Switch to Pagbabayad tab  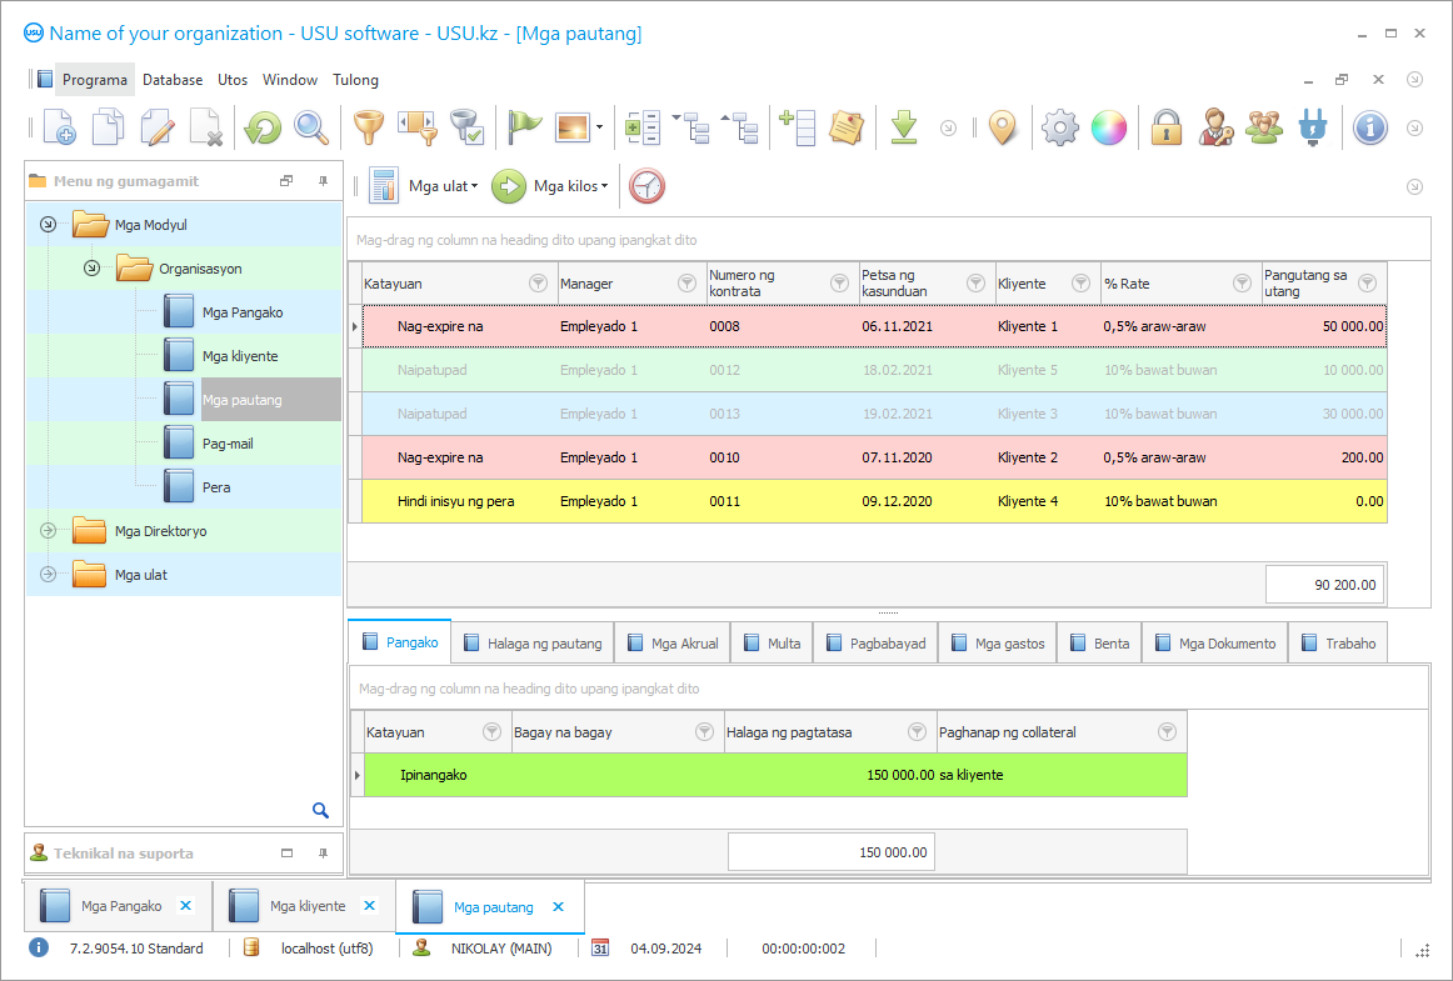pos(876,643)
